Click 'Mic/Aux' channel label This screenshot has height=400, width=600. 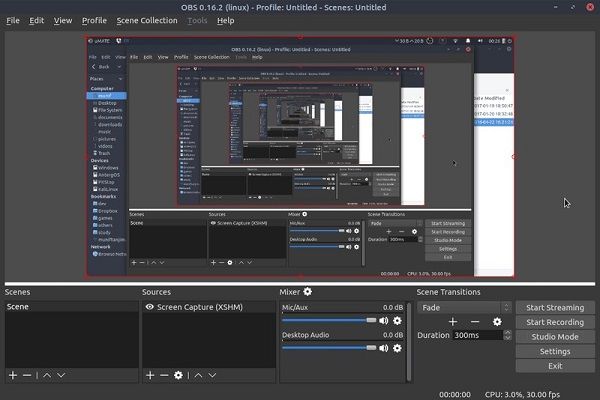click(x=295, y=307)
